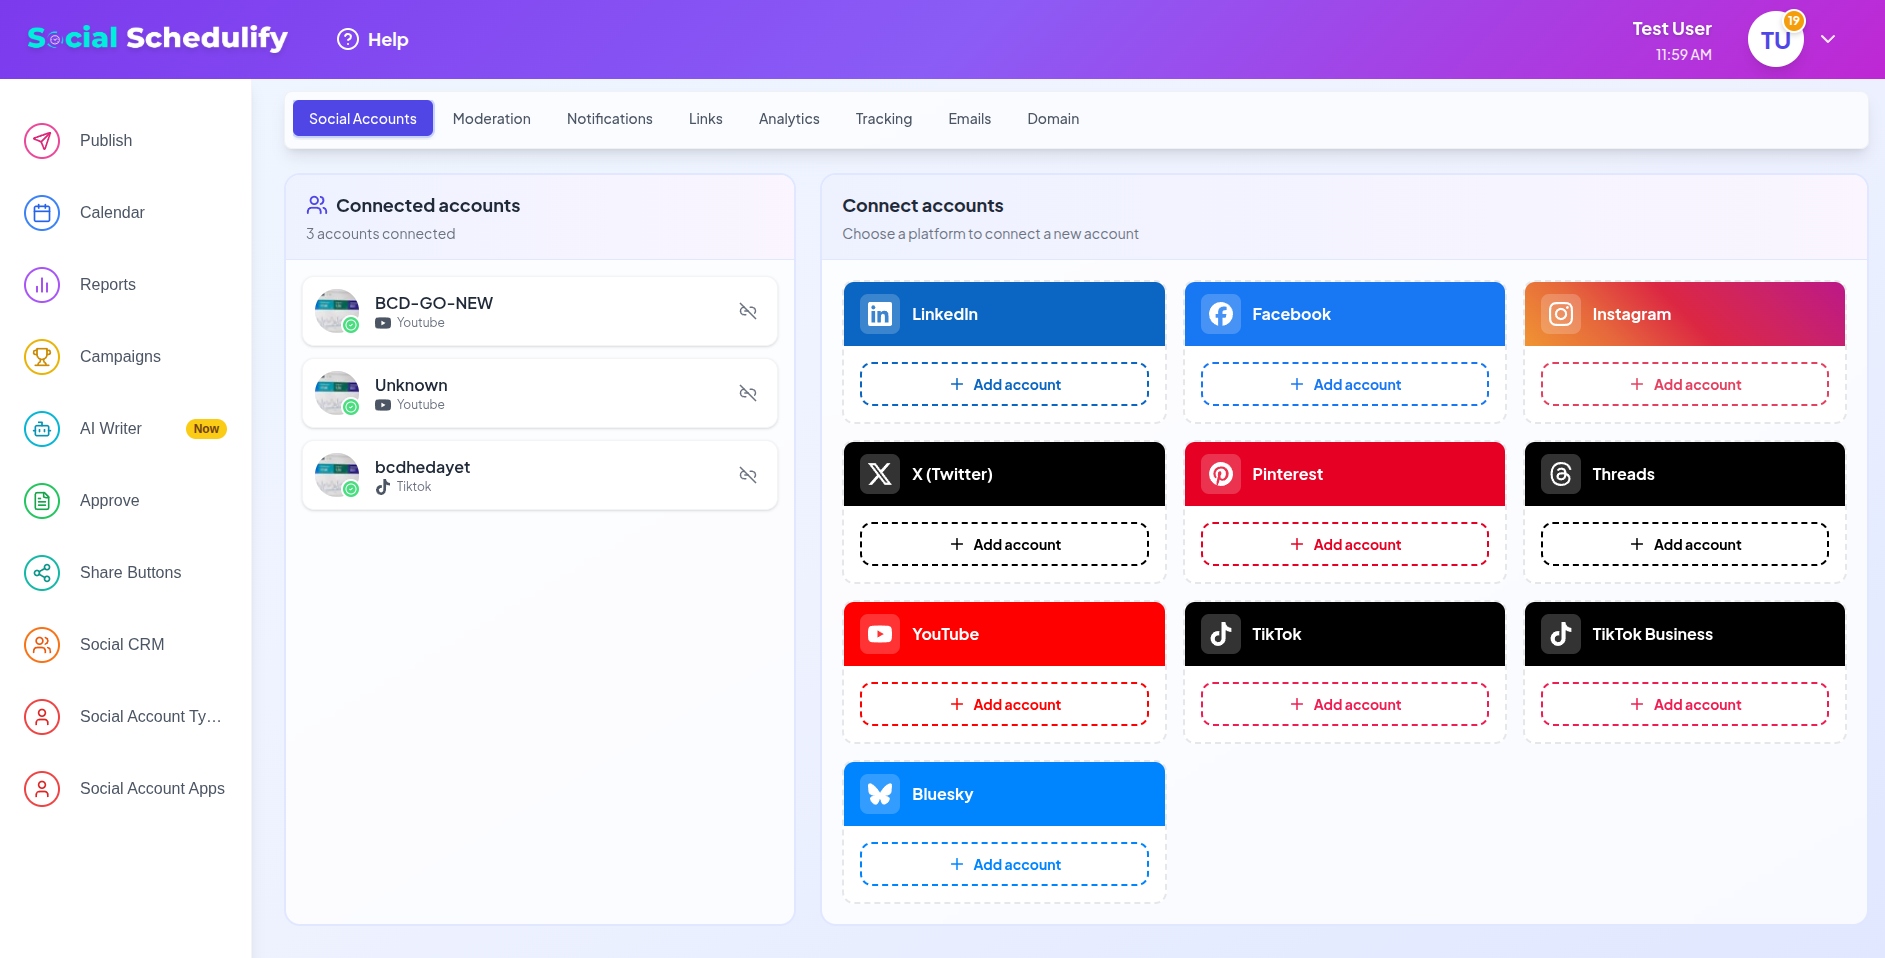Click the TU avatar with notification badge

point(1775,39)
